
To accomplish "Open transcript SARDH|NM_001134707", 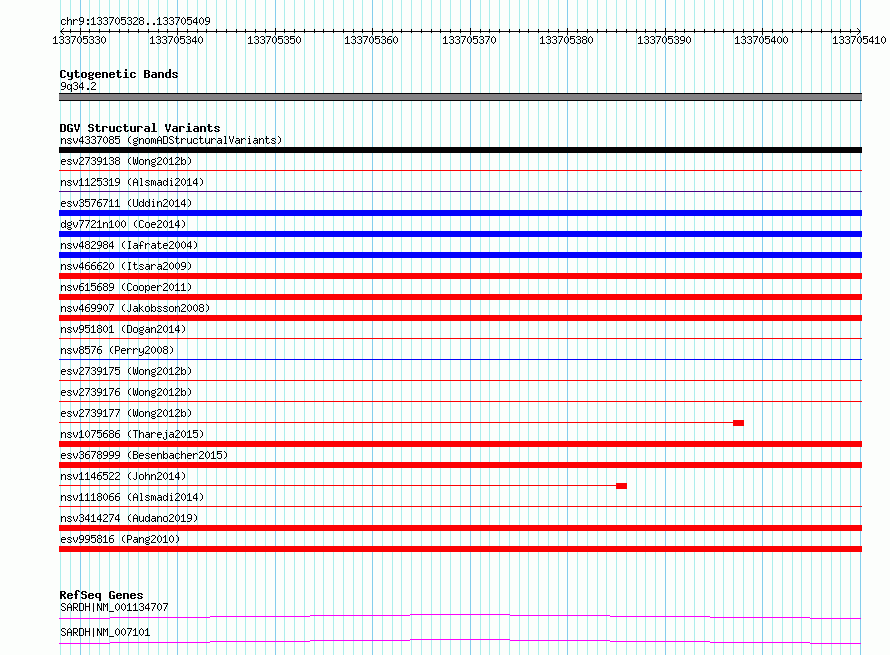I will [114, 607].
